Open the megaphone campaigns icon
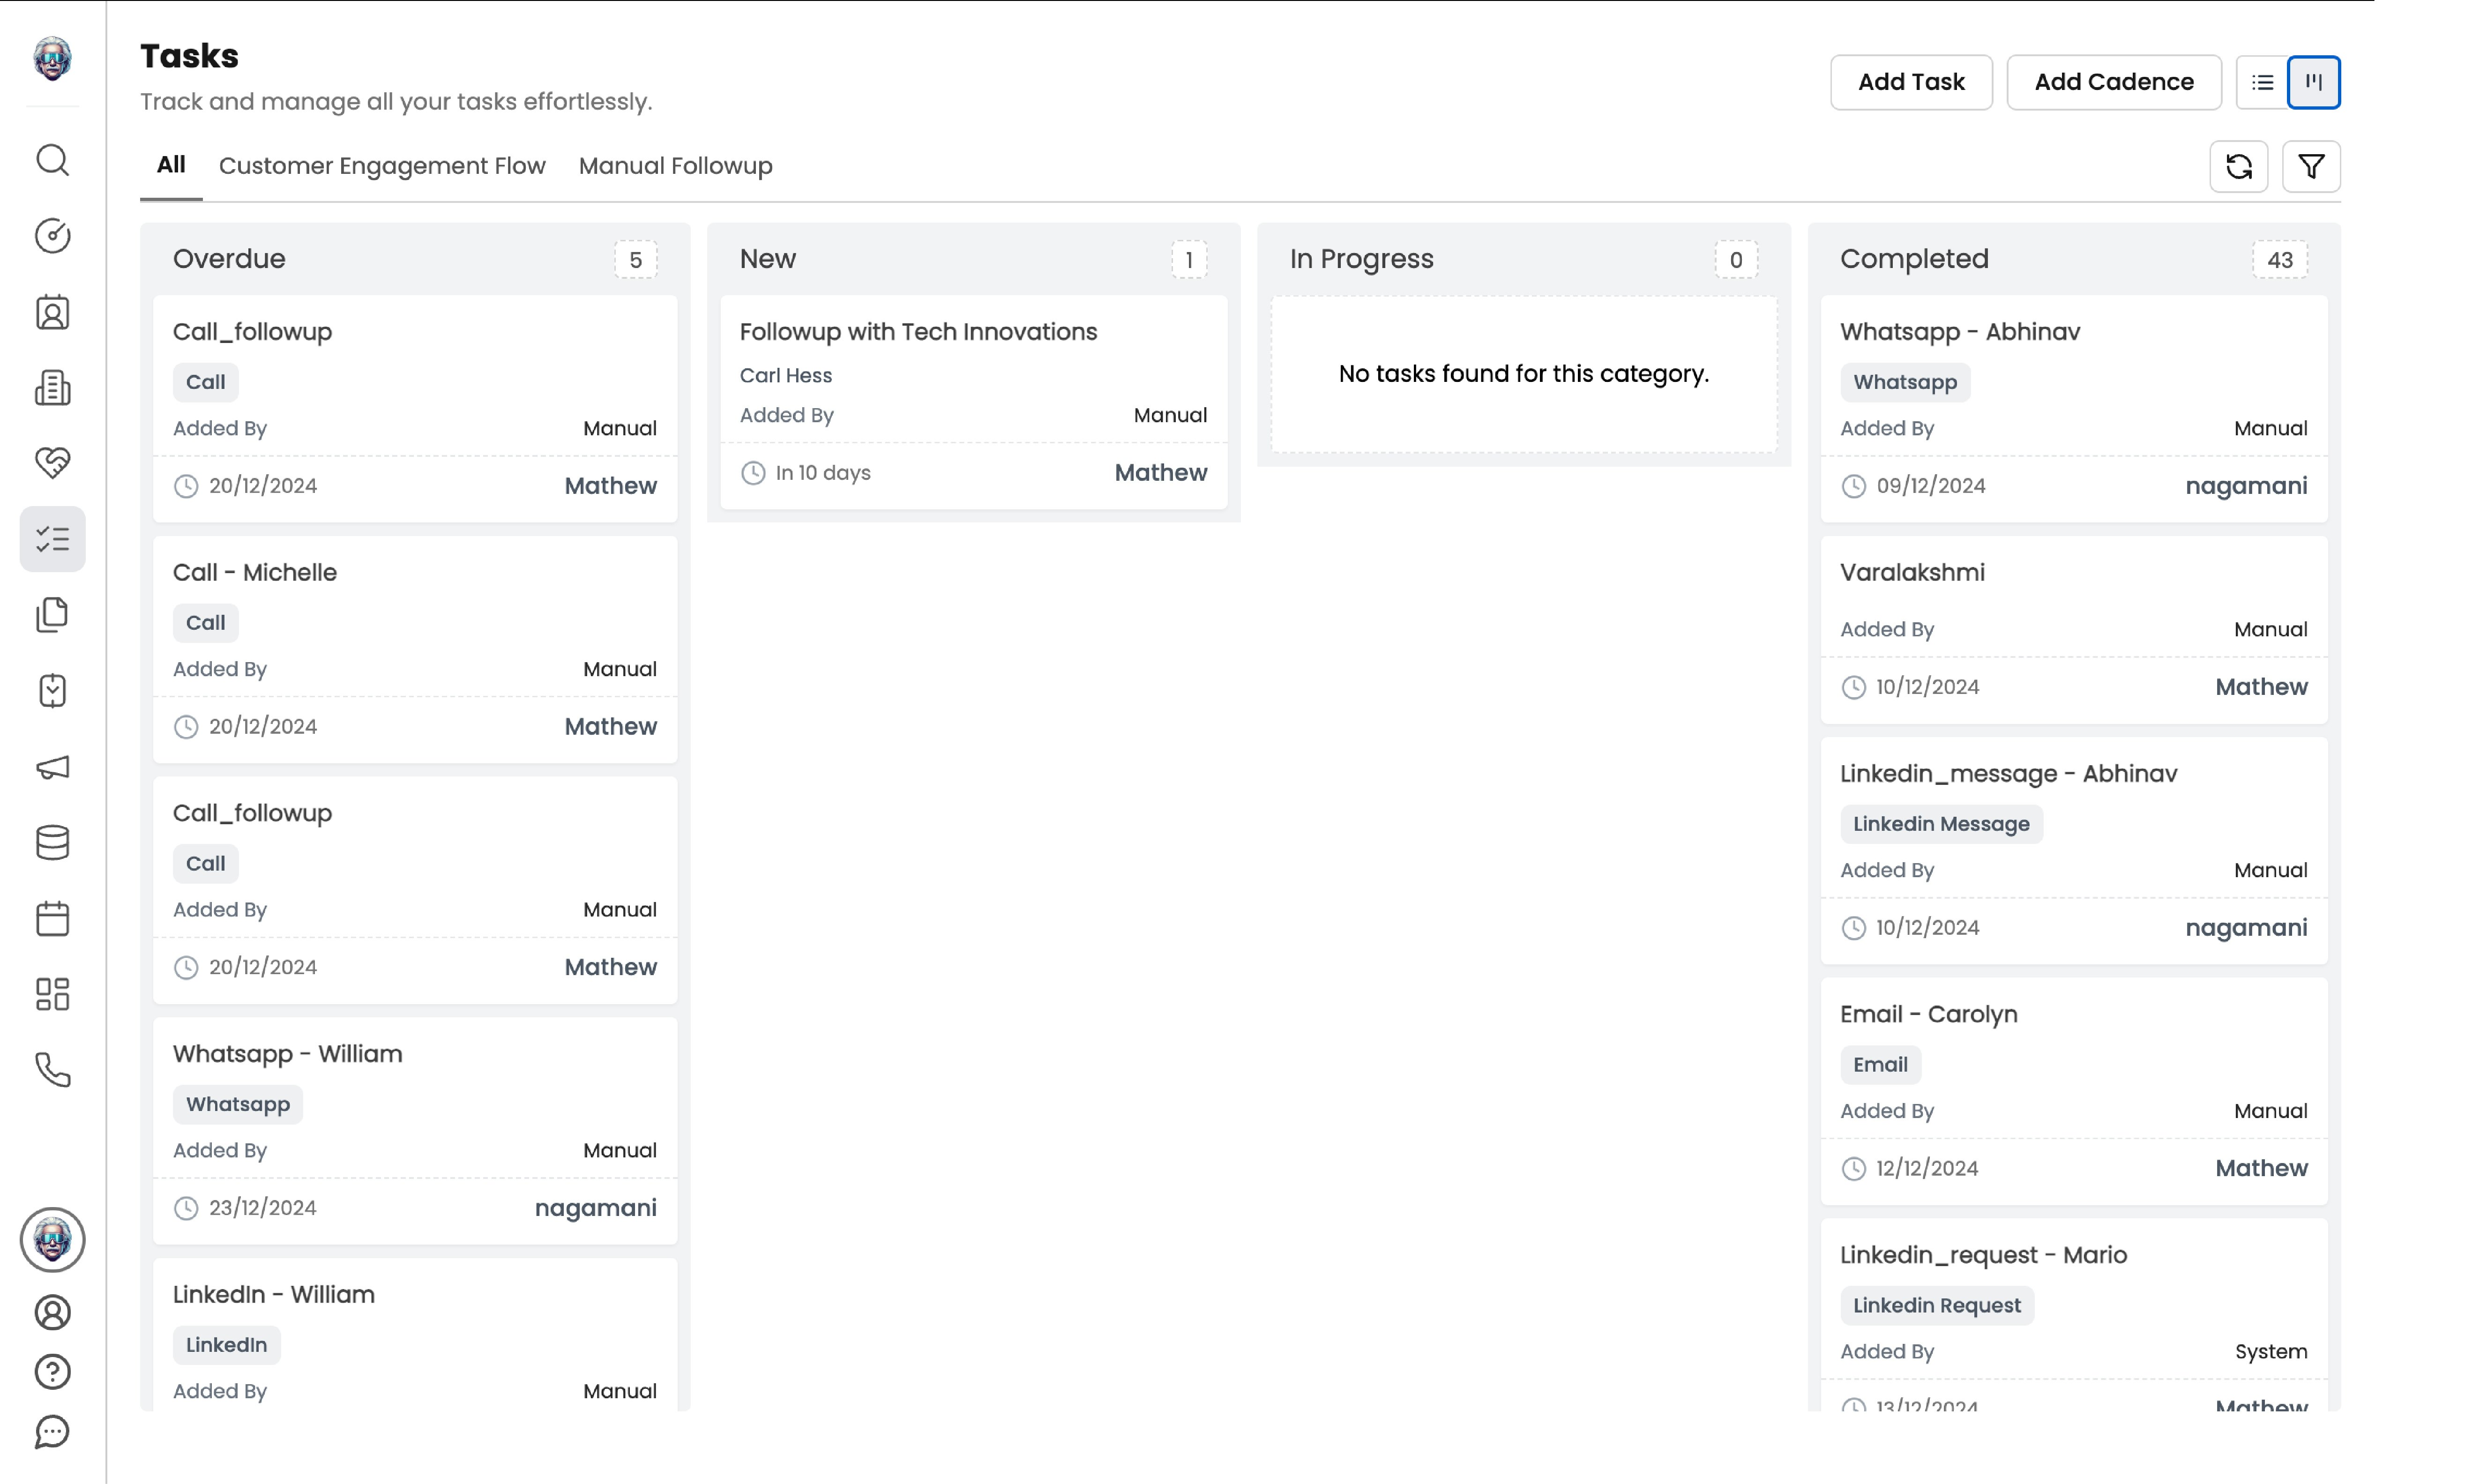2480x1484 pixels. [x=52, y=767]
